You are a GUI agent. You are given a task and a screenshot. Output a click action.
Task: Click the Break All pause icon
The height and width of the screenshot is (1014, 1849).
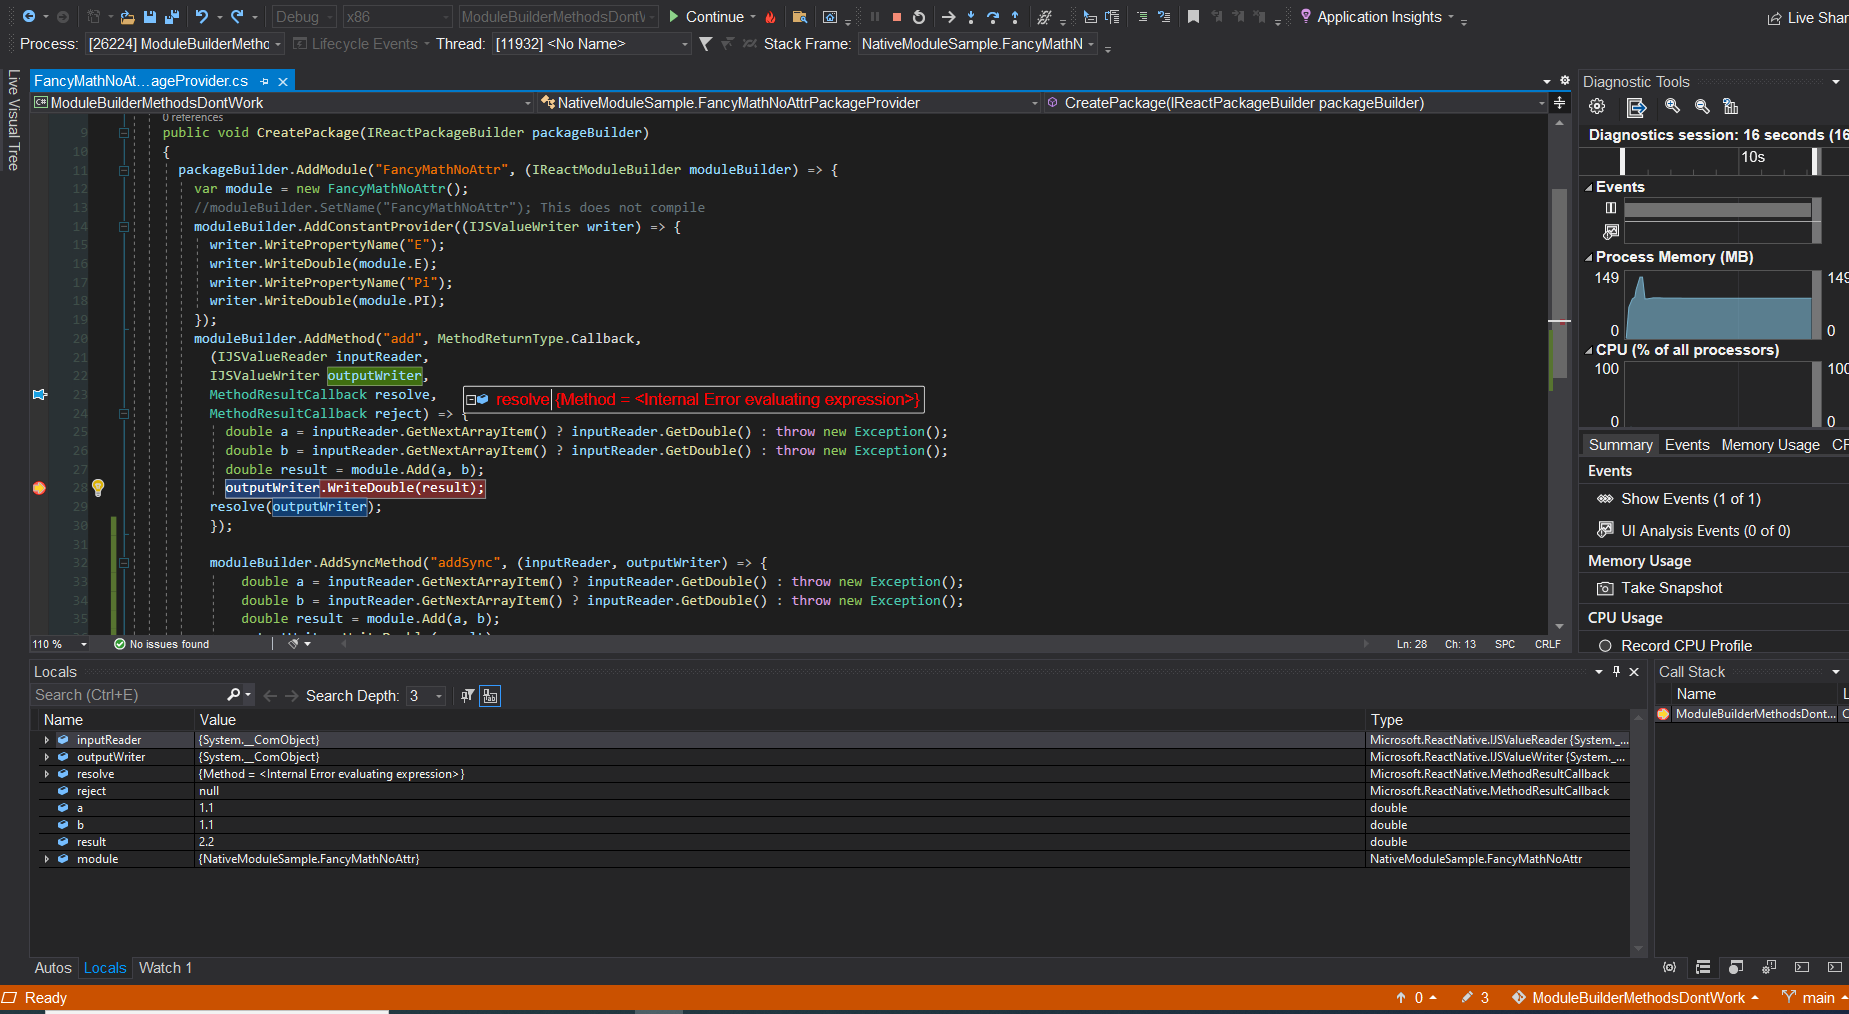(876, 17)
